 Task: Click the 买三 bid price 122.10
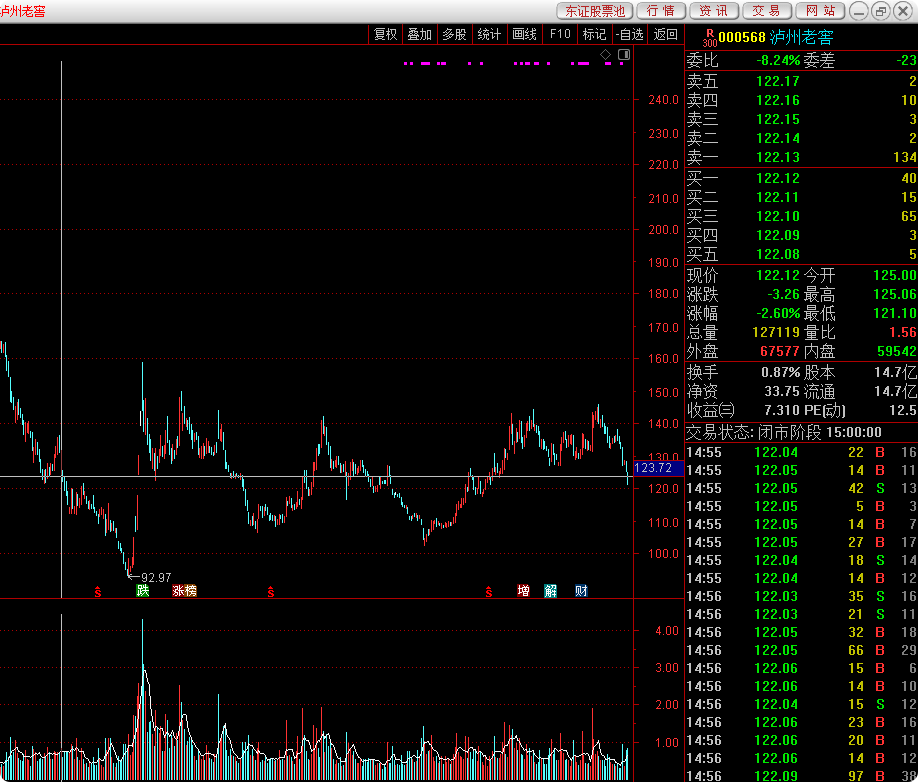(x=777, y=216)
